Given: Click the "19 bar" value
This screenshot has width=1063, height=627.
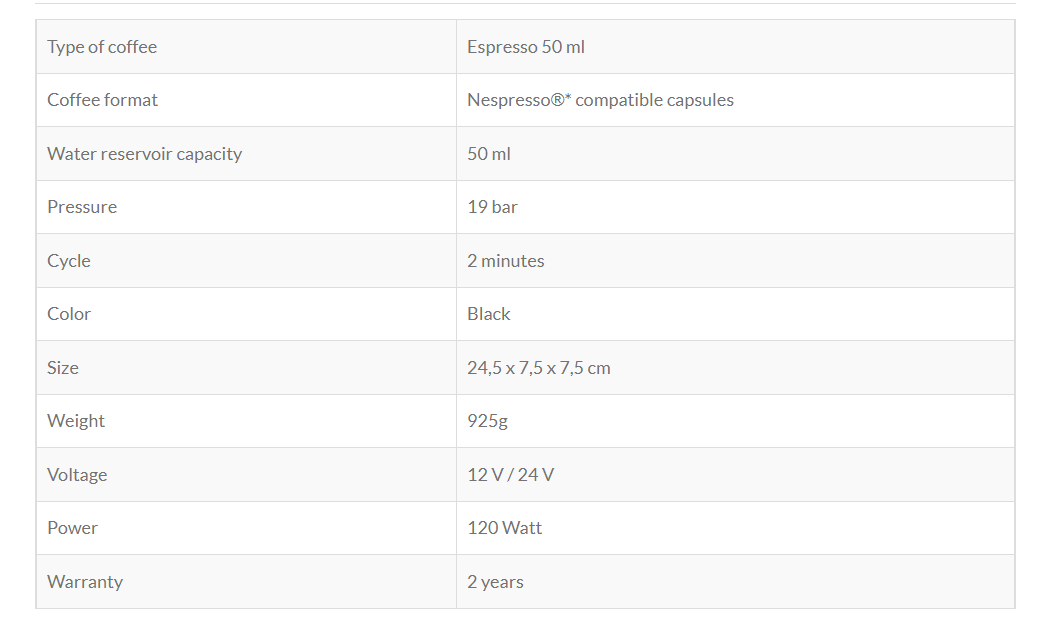Looking at the screenshot, I should tap(492, 207).
